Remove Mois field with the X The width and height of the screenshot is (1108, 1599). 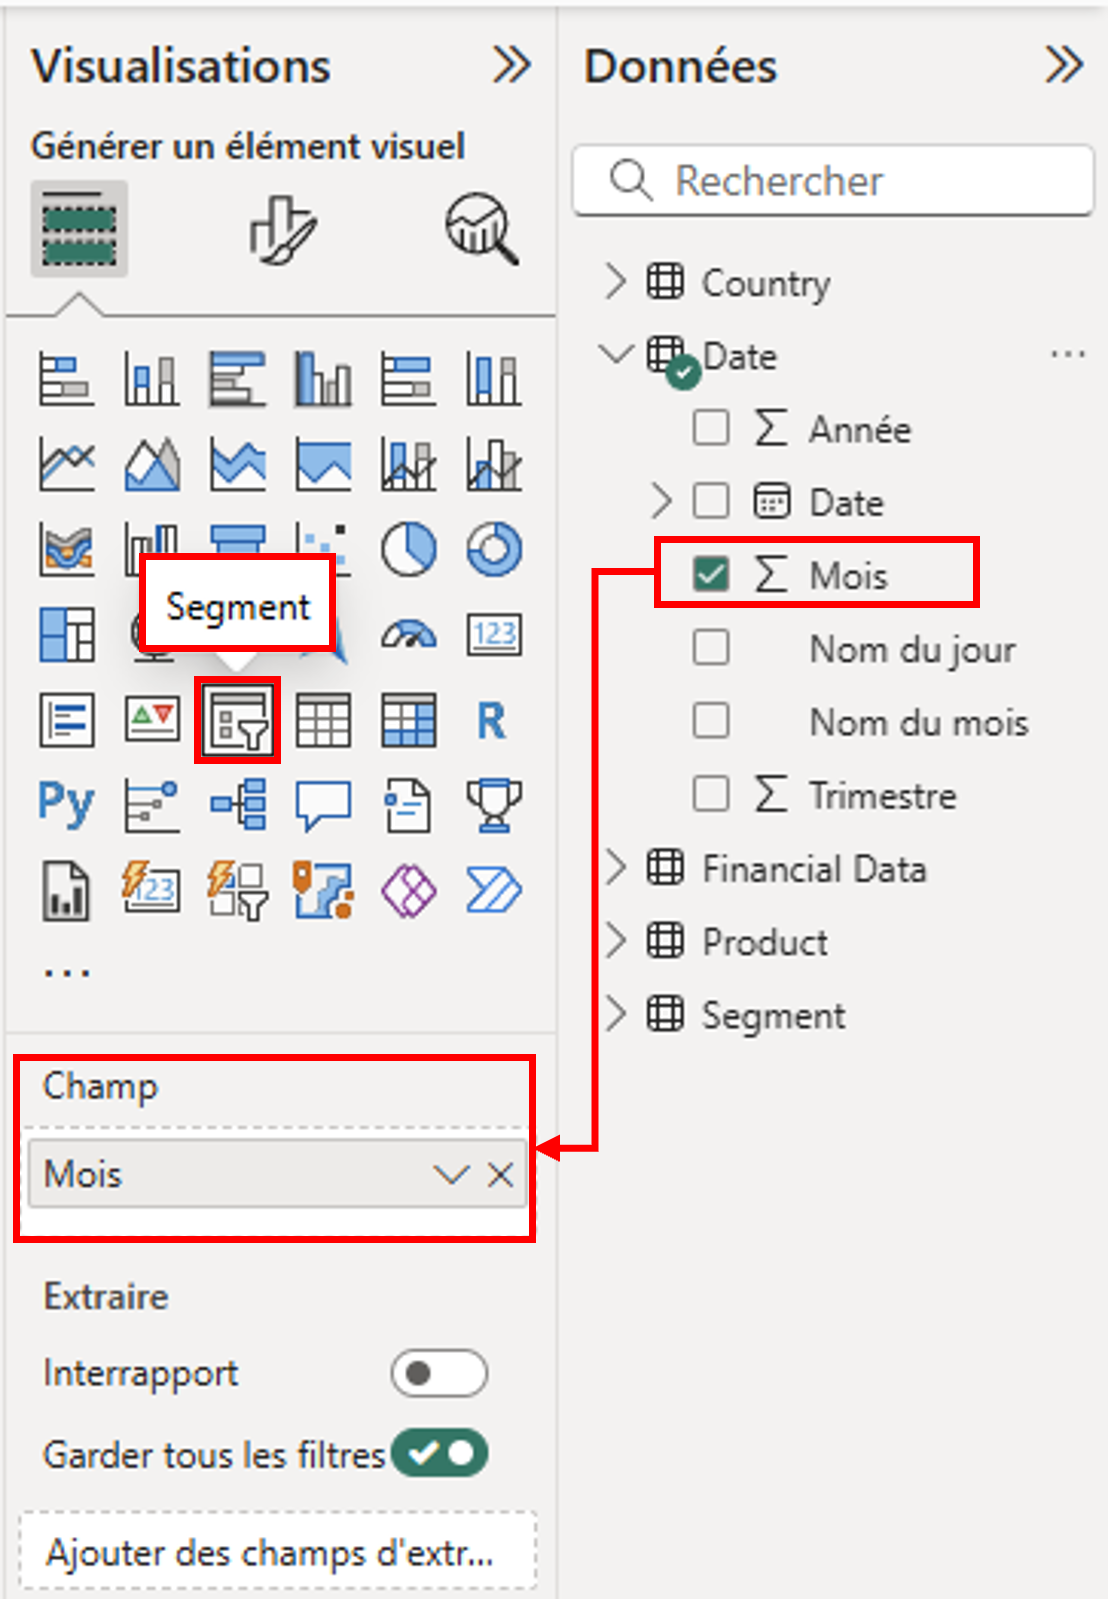click(501, 1174)
